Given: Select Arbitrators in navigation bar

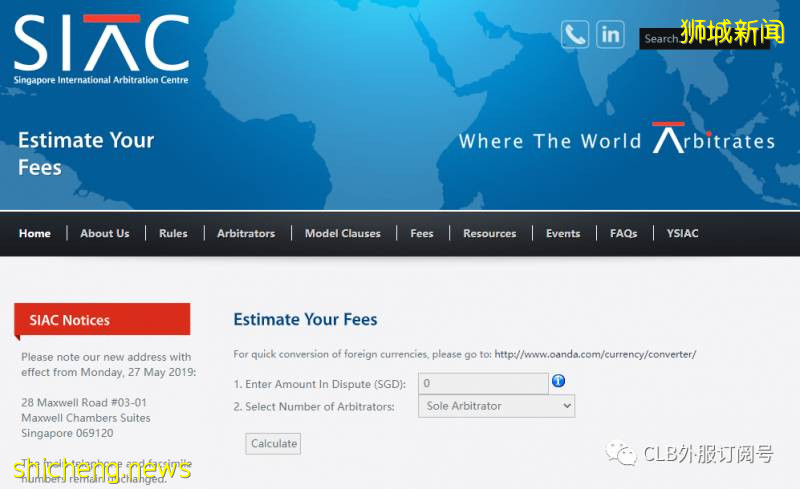Looking at the screenshot, I should (246, 233).
